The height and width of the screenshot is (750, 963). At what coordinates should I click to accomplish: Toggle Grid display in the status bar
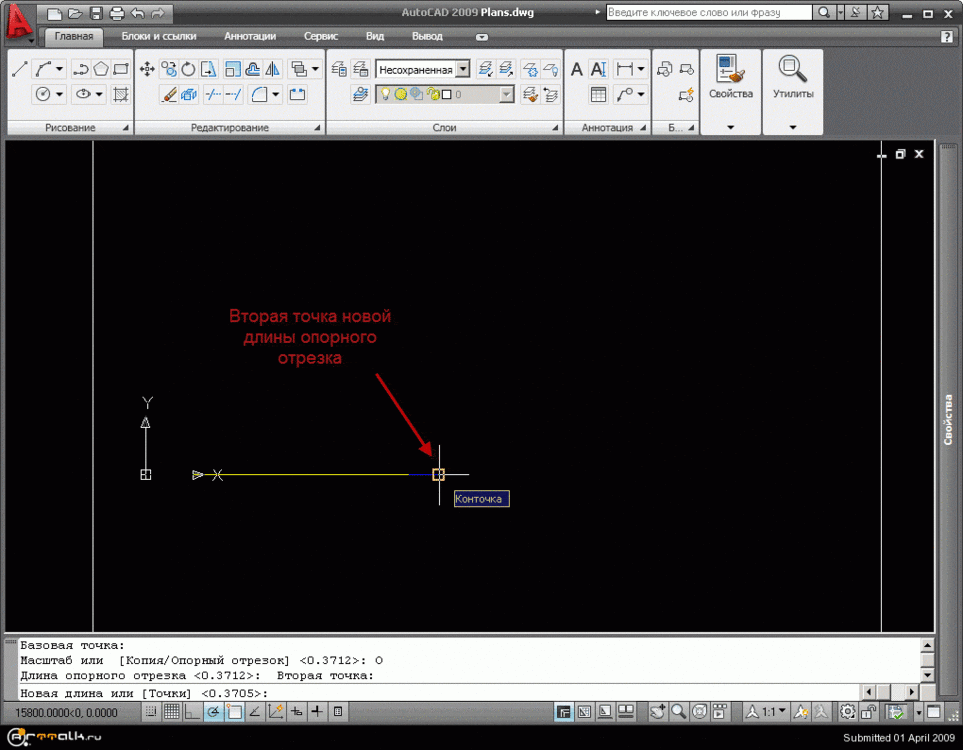point(171,712)
